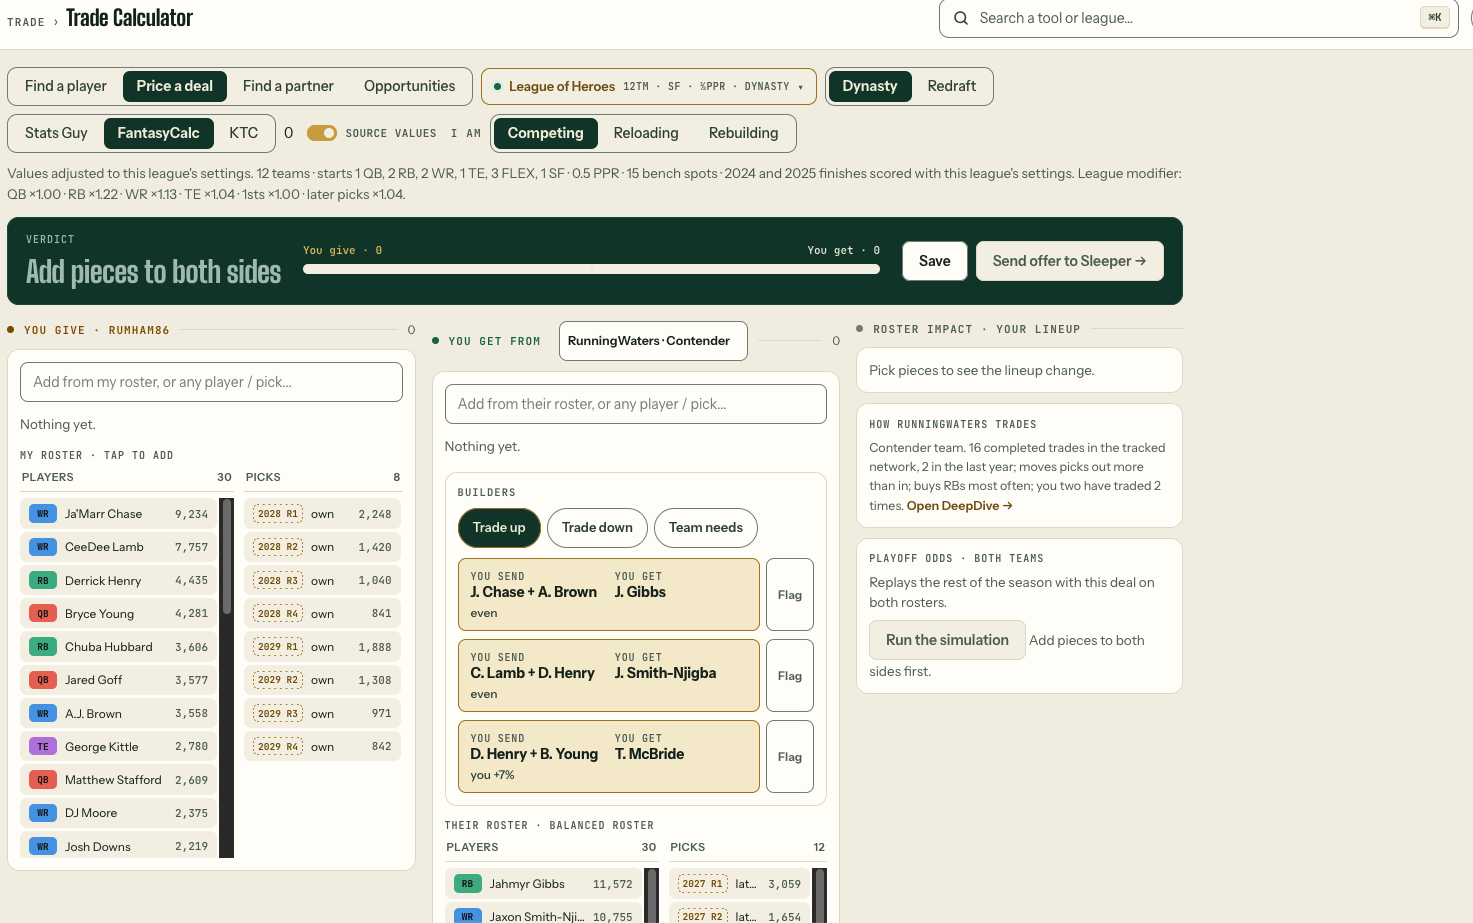Click the QB badge beside Jared Goff

point(43,680)
